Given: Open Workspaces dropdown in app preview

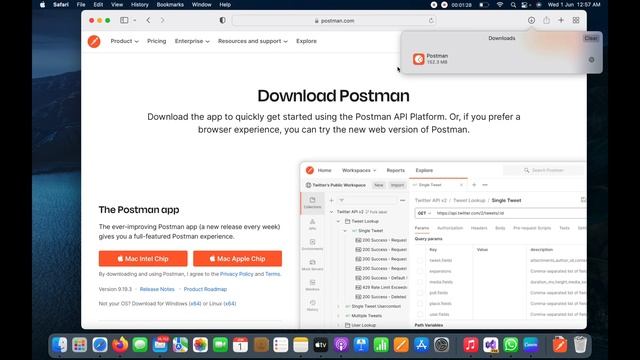Looking at the screenshot, I should click(359, 170).
